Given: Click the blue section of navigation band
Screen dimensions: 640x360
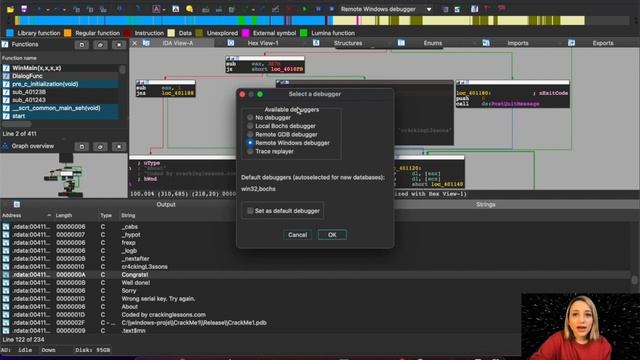Looking at the screenshot, I should [127, 20].
